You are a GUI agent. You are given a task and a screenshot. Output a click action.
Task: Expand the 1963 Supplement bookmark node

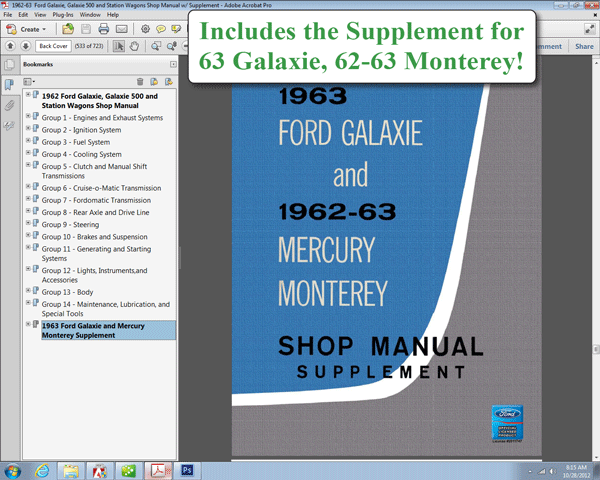tap(28, 324)
